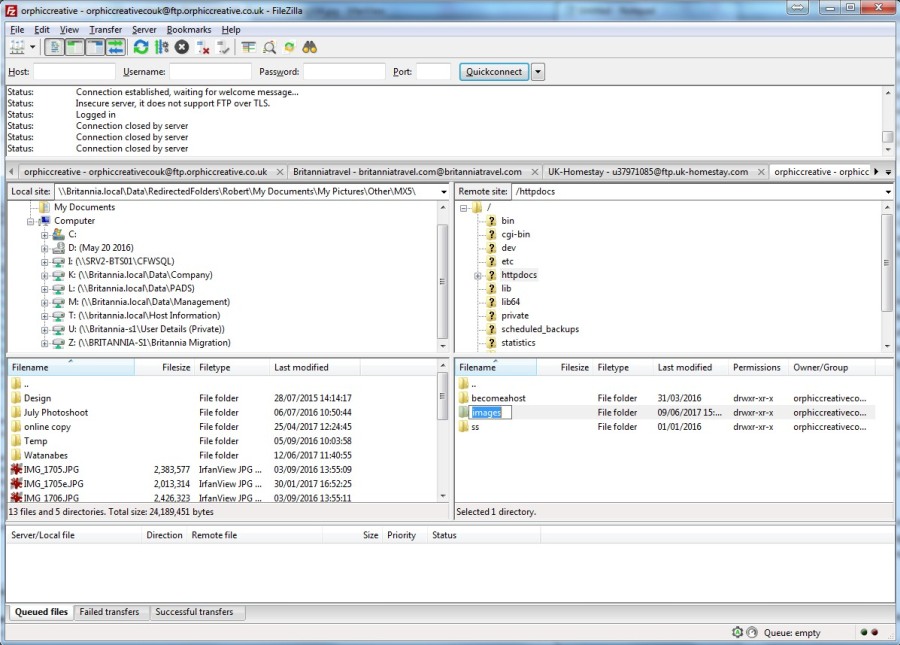900x645 pixels.
Task: Switch to the Failed transfers tab
Action: (110, 612)
